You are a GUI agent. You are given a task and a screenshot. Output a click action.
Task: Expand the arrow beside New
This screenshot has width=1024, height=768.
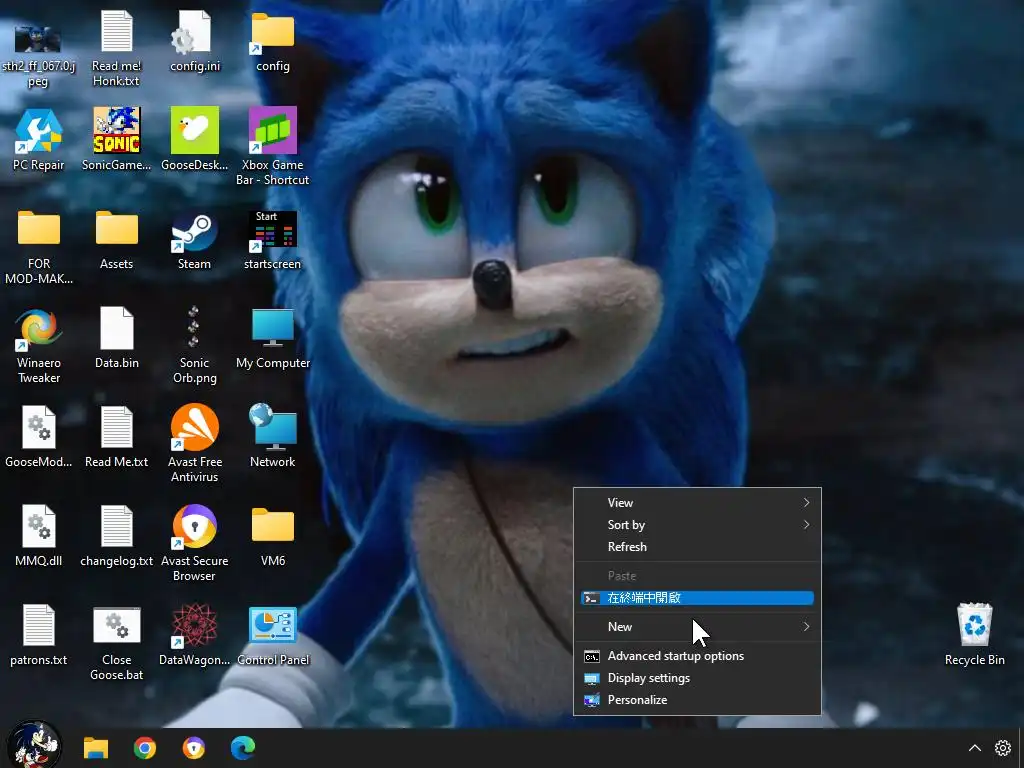coord(807,627)
